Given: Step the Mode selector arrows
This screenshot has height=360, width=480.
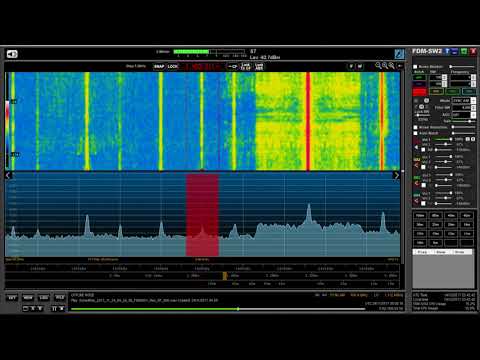Looking at the screenshot, I should point(473,100).
